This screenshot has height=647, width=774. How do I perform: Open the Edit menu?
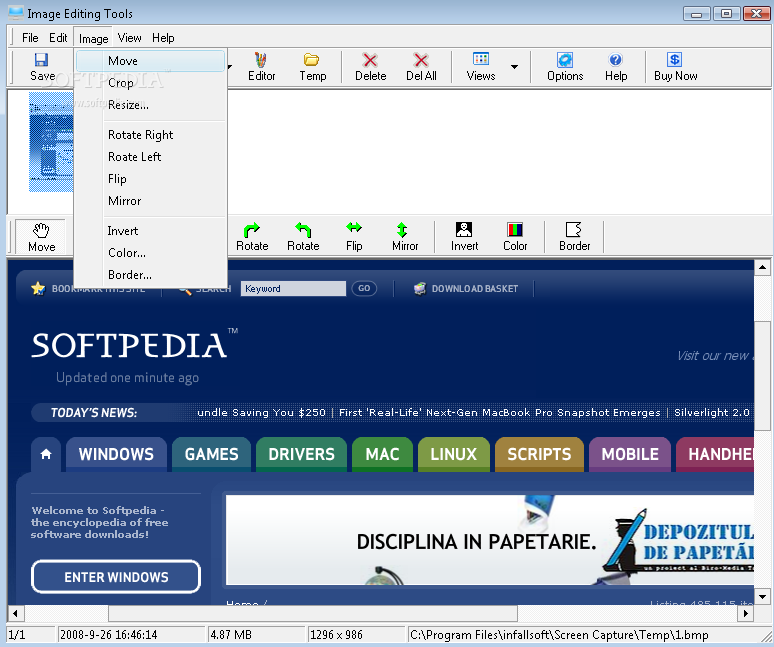pyautogui.click(x=58, y=38)
